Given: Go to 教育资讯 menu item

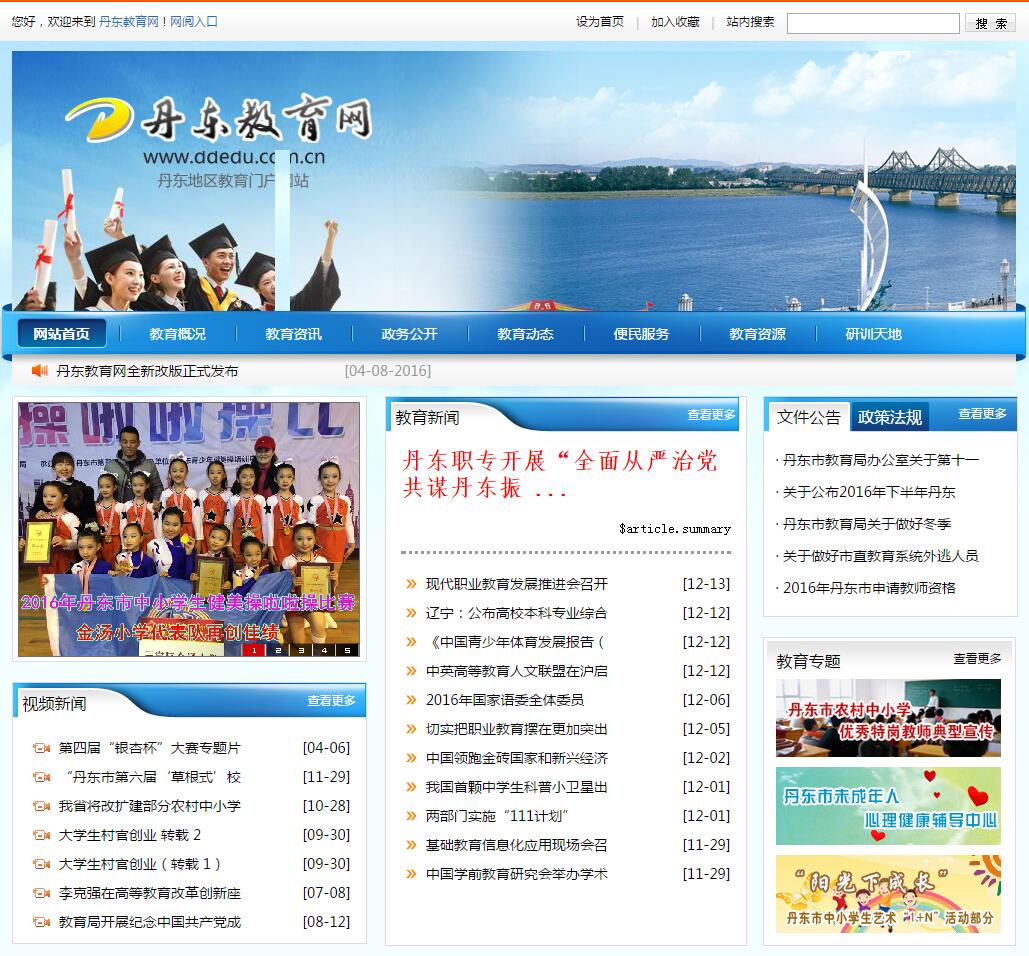Looking at the screenshot, I should pyautogui.click(x=293, y=334).
